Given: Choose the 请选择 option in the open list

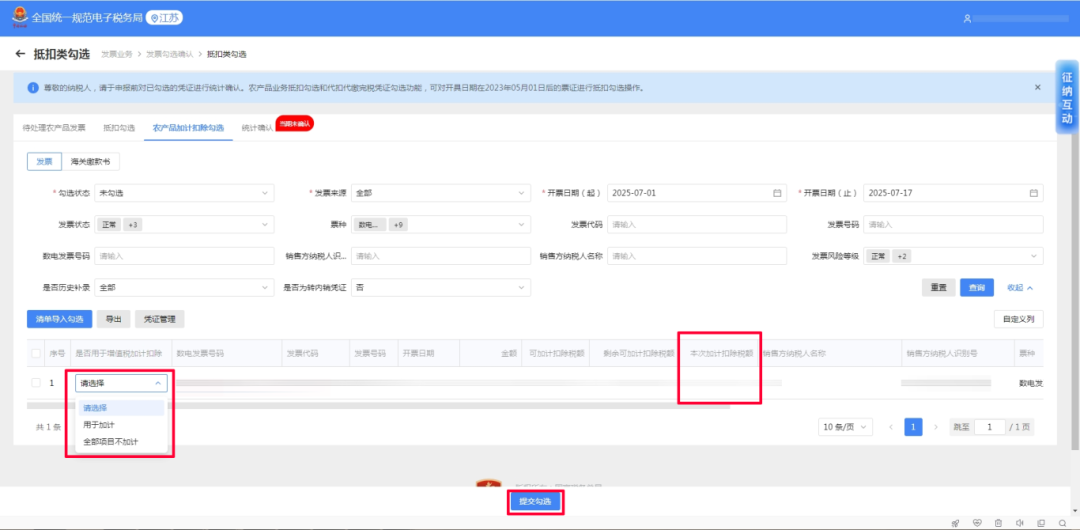Looking at the screenshot, I should 121,408.
